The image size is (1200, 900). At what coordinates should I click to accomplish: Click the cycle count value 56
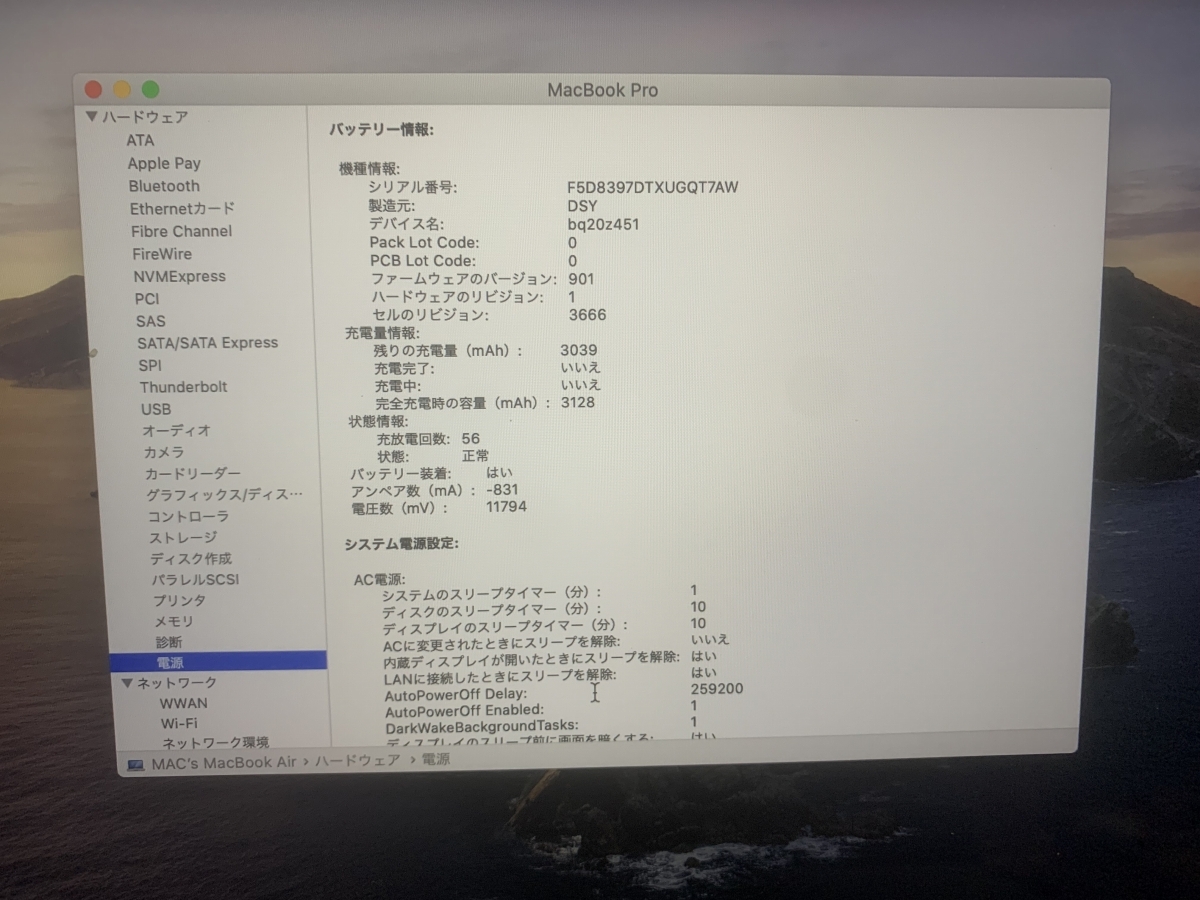click(x=471, y=439)
